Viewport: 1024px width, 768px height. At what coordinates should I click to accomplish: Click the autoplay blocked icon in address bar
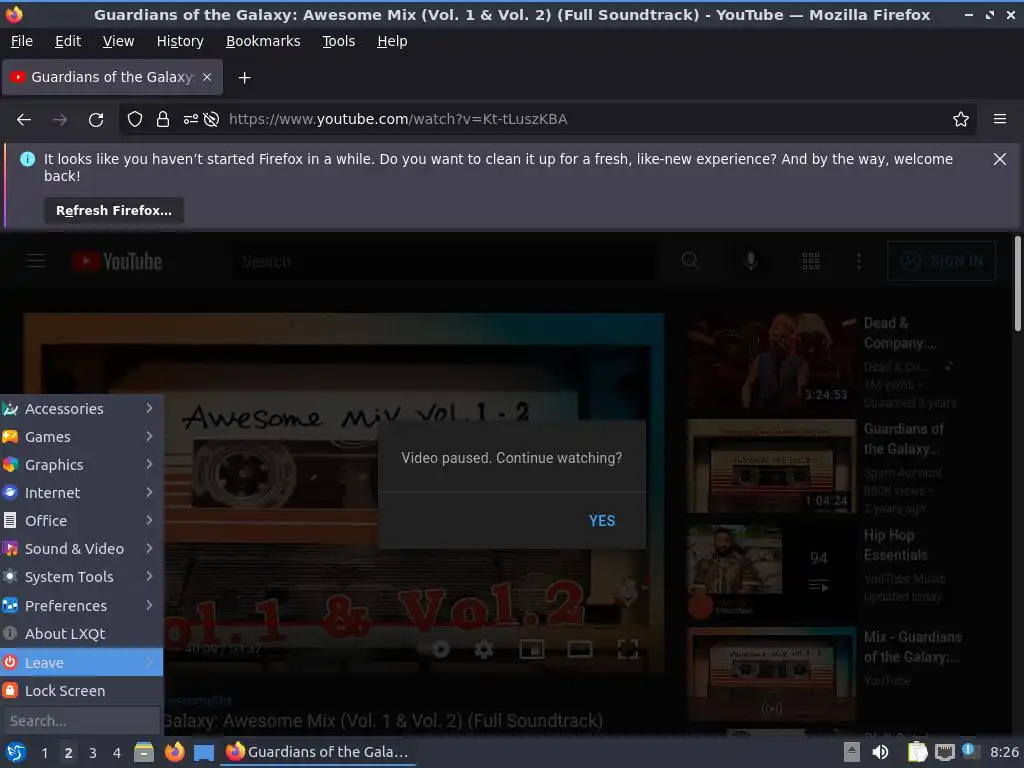pos(211,120)
